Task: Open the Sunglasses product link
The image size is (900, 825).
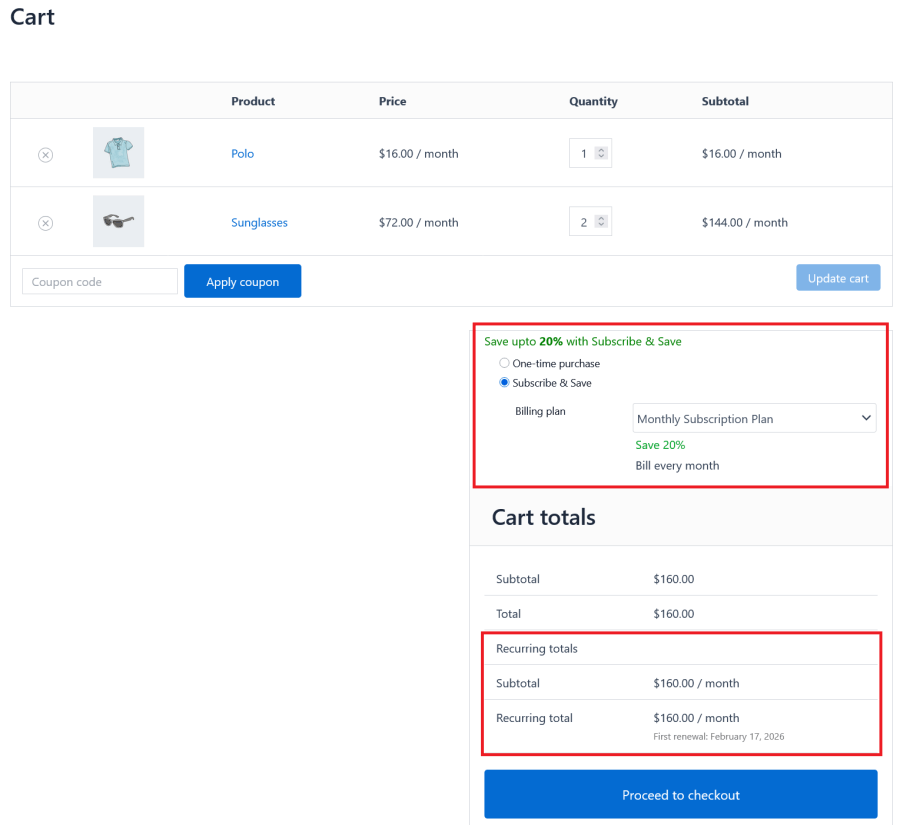Action: 259,223
